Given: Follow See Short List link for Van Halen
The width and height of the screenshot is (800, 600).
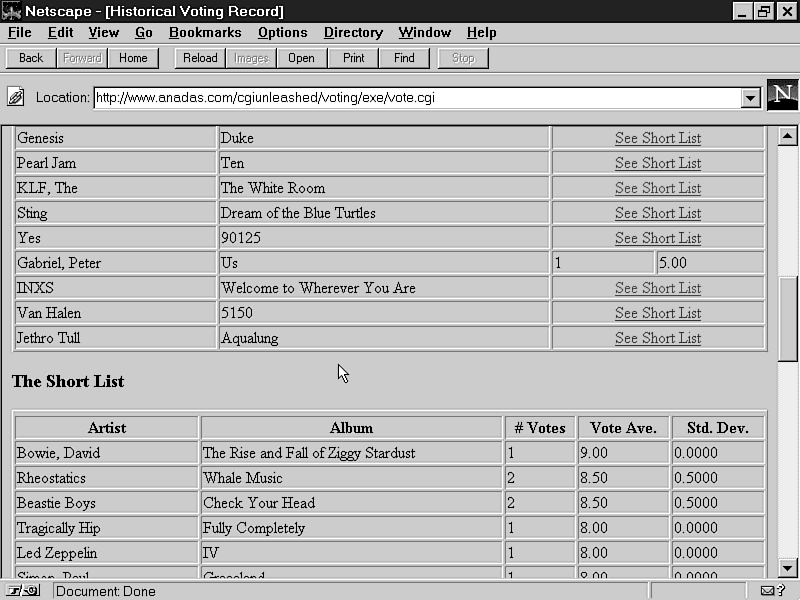Looking at the screenshot, I should tap(658, 313).
